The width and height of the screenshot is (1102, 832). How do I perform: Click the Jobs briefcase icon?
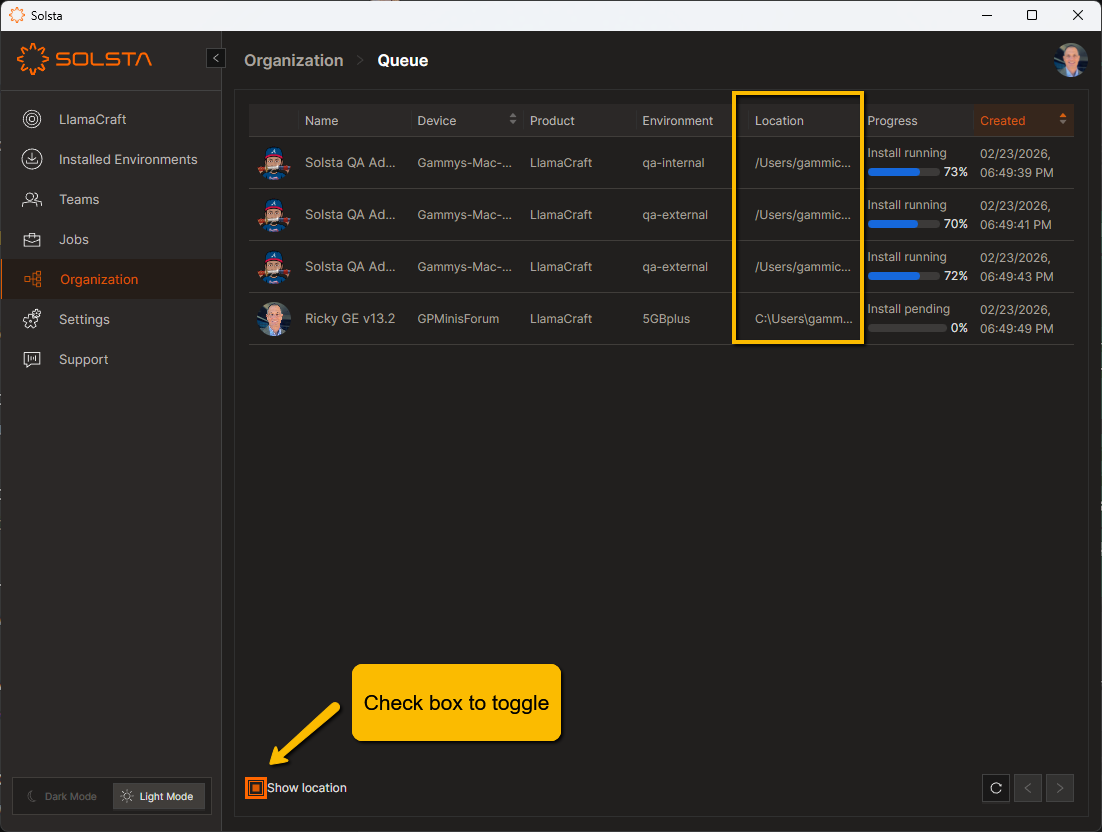click(32, 240)
